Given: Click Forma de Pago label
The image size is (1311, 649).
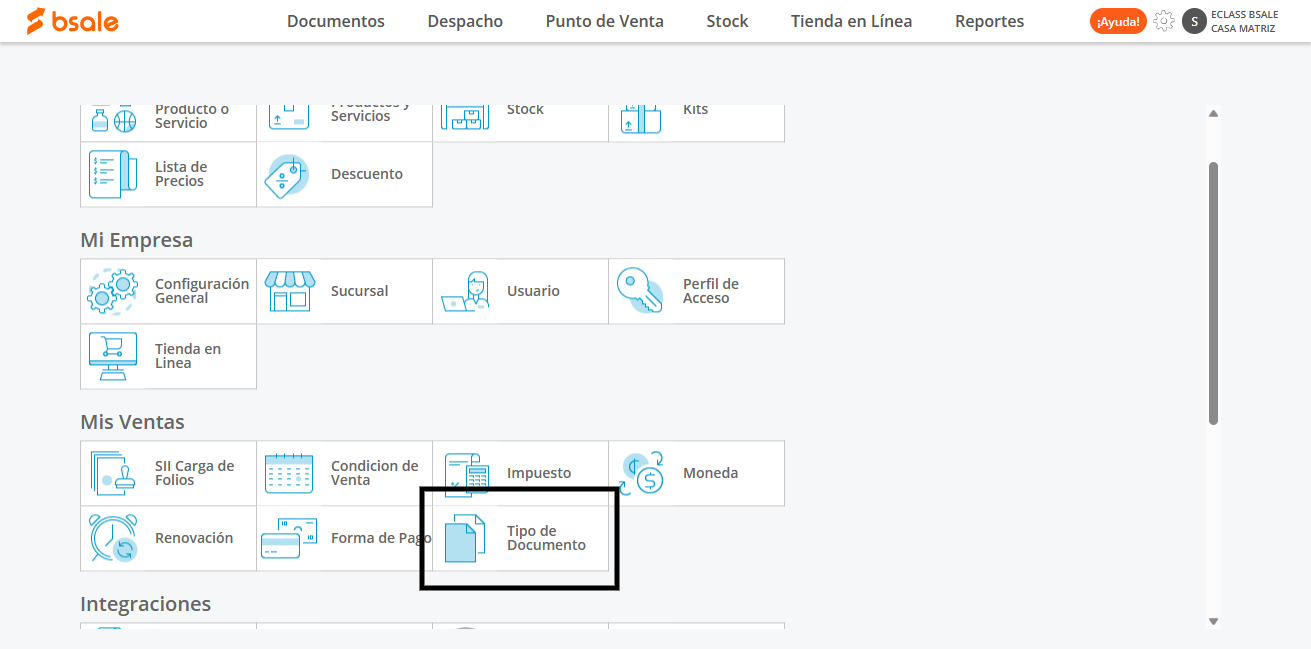Looking at the screenshot, I should 381,538.
